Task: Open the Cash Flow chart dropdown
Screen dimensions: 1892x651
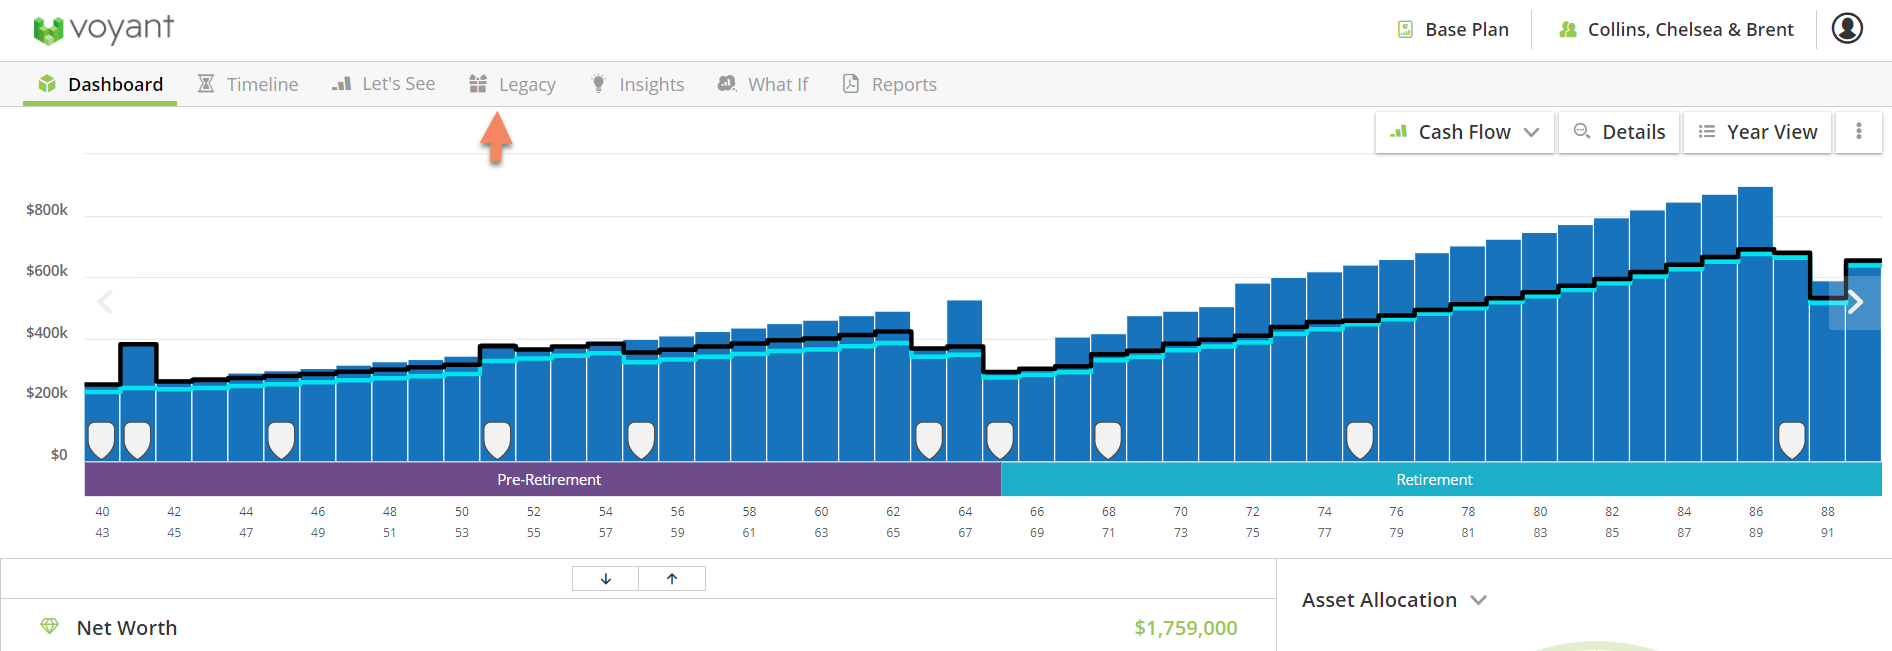Action: click(1464, 132)
